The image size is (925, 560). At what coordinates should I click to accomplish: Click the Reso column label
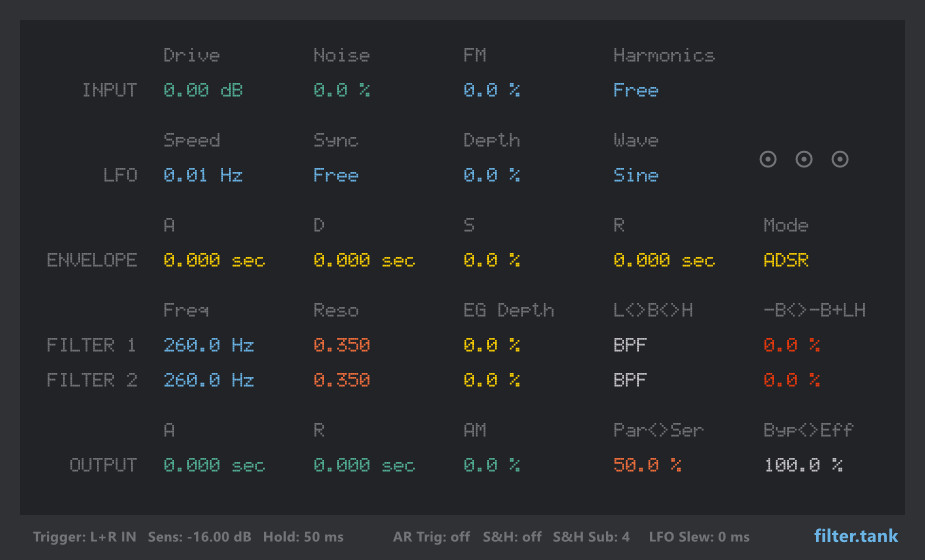[336, 310]
